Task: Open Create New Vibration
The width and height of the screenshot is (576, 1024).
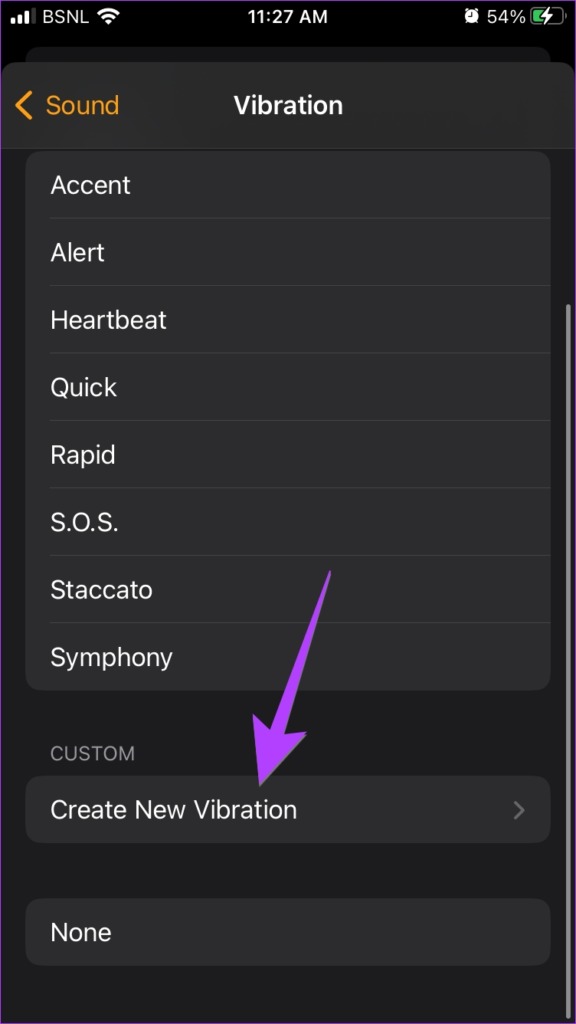Action: [x=288, y=810]
